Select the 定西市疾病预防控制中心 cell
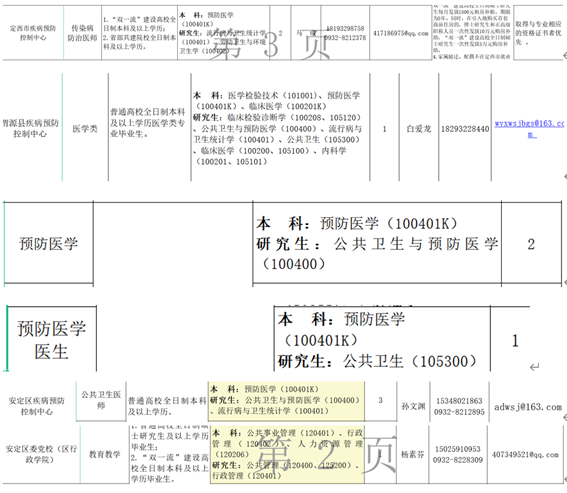 click(x=33, y=33)
